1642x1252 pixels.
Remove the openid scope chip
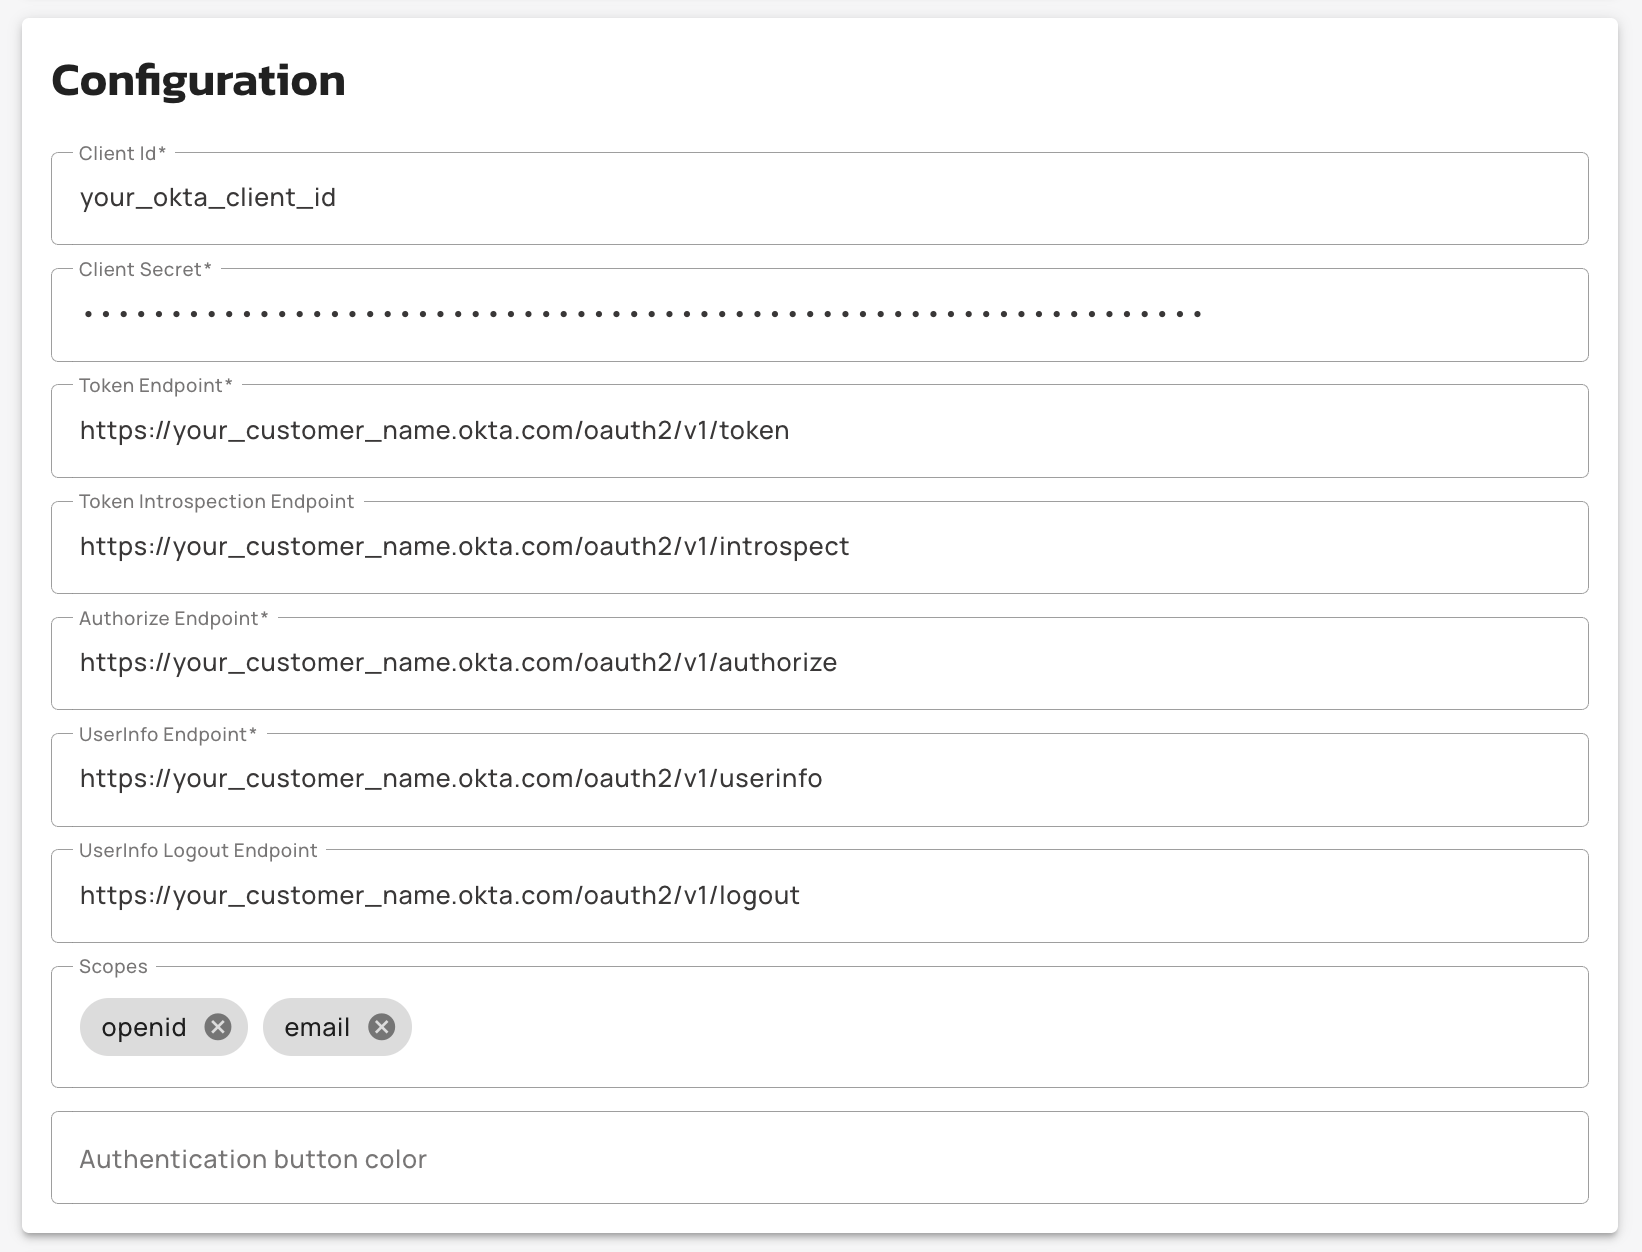(x=218, y=1027)
